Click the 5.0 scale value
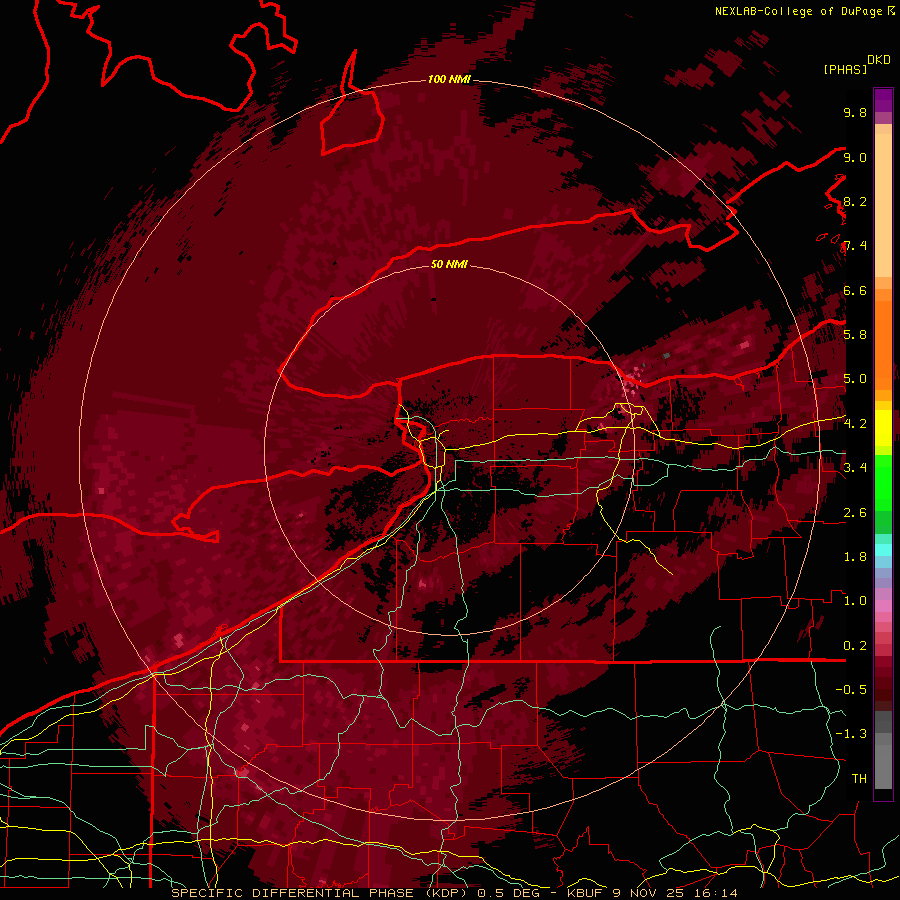900x900 pixels. coord(855,379)
